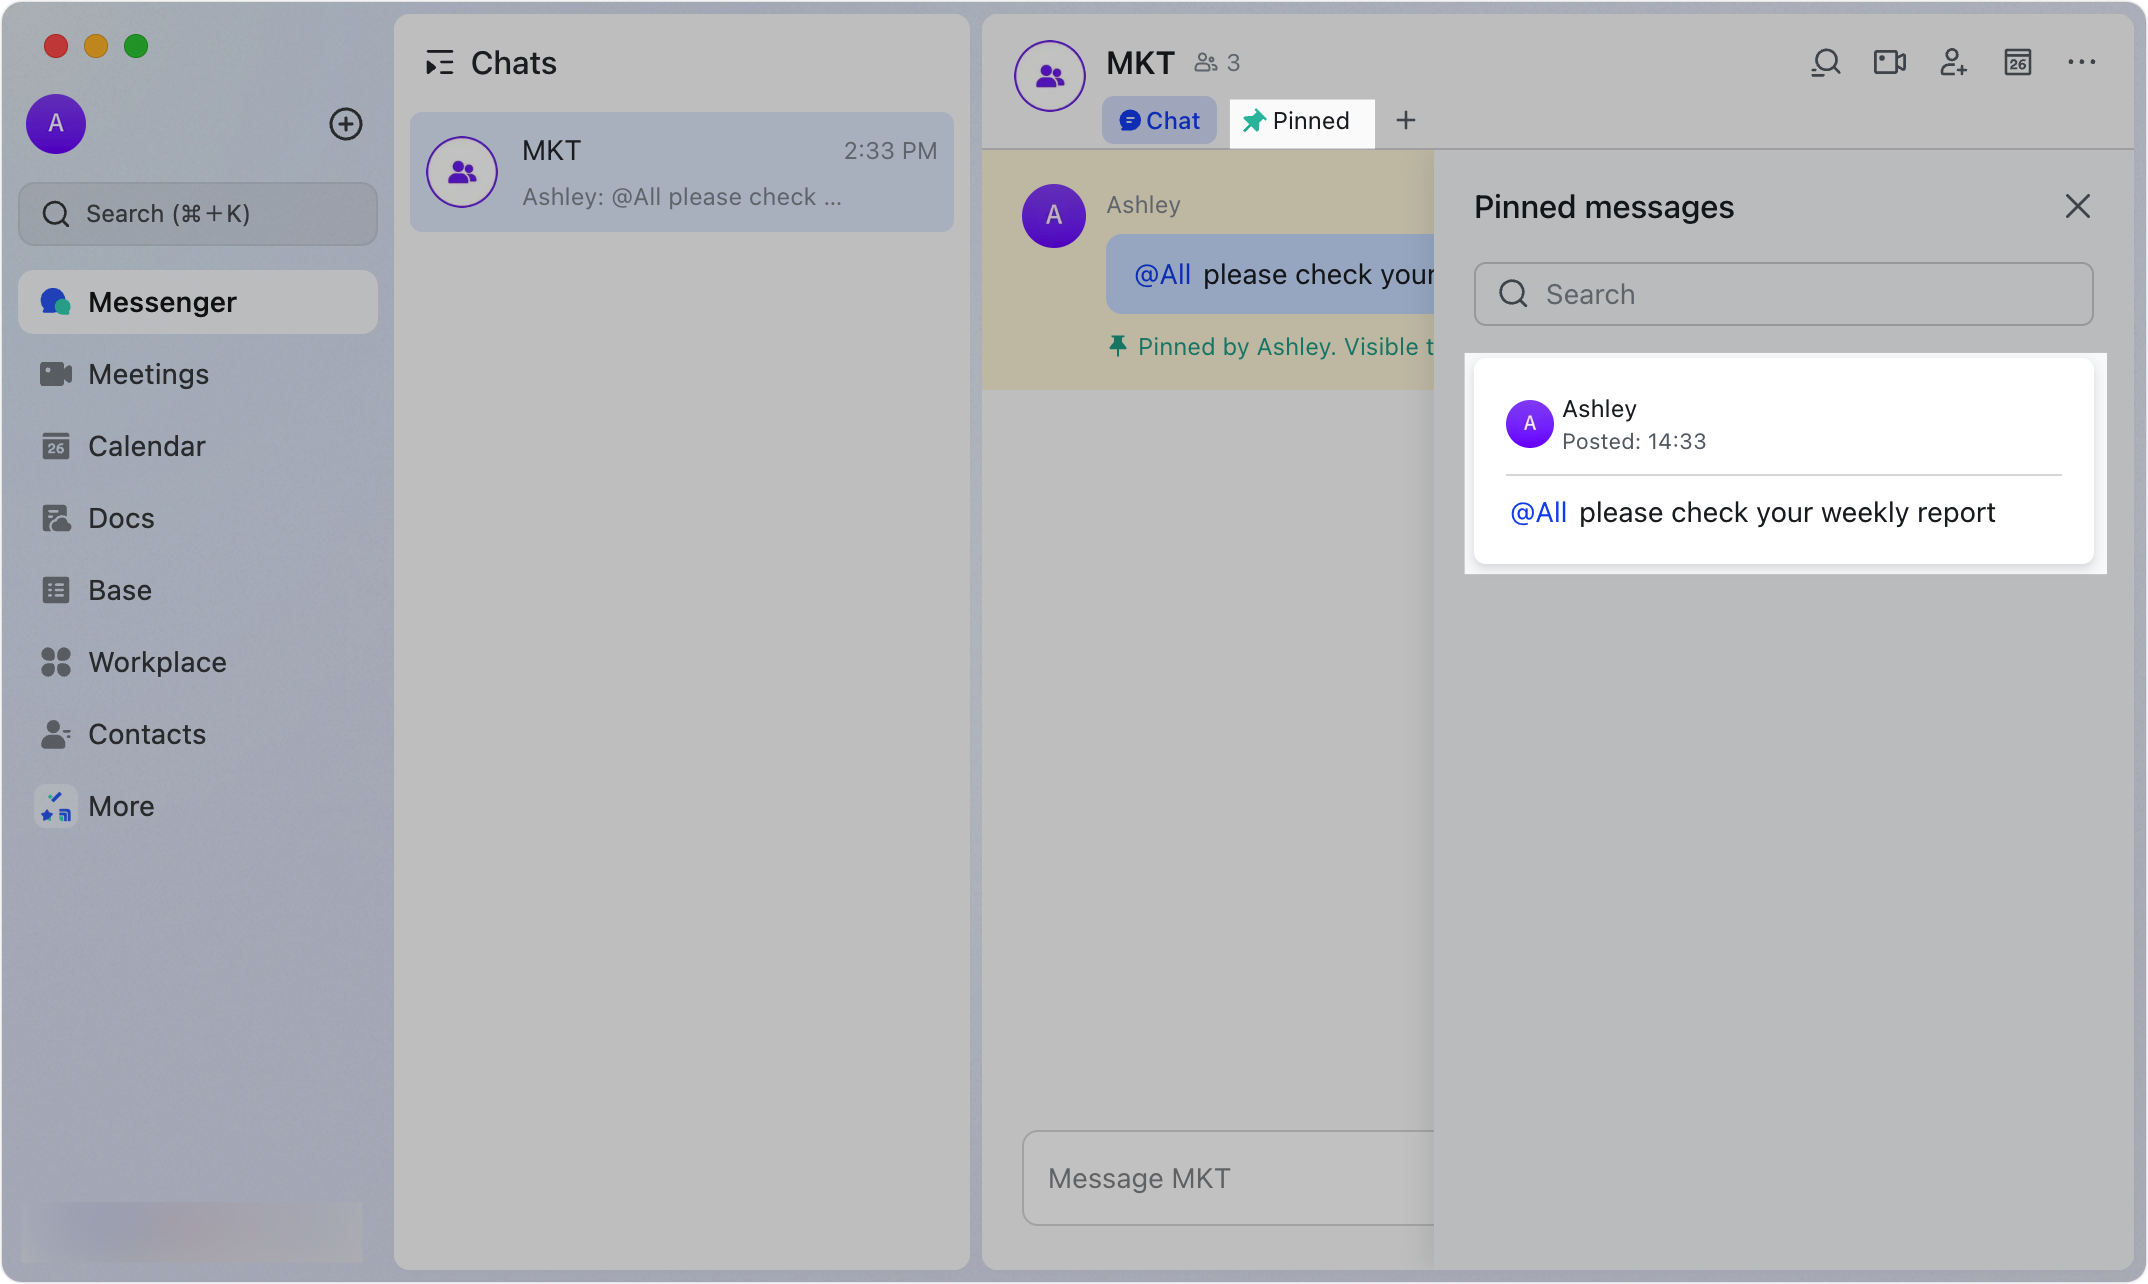Collapse the chat list with the filter icon
The height and width of the screenshot is (1284, 2148).
[x=440, y=62]
